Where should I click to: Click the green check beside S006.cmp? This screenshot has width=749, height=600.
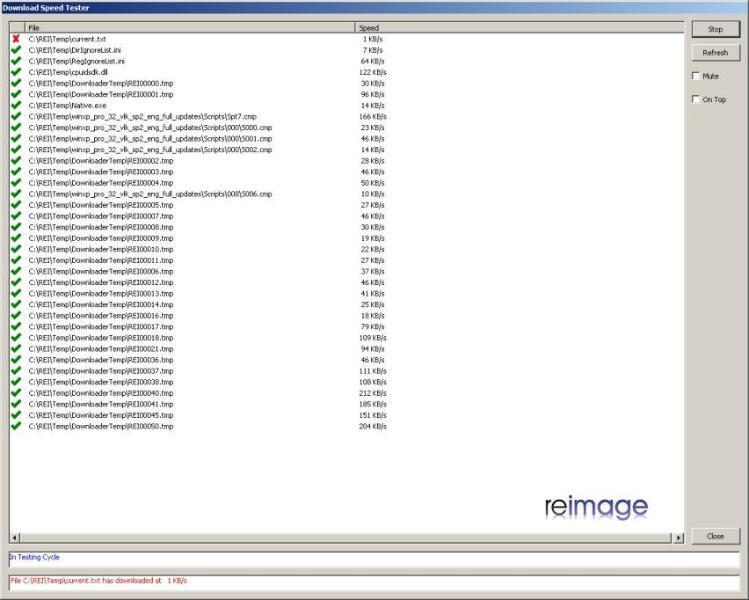pos(16,193)
